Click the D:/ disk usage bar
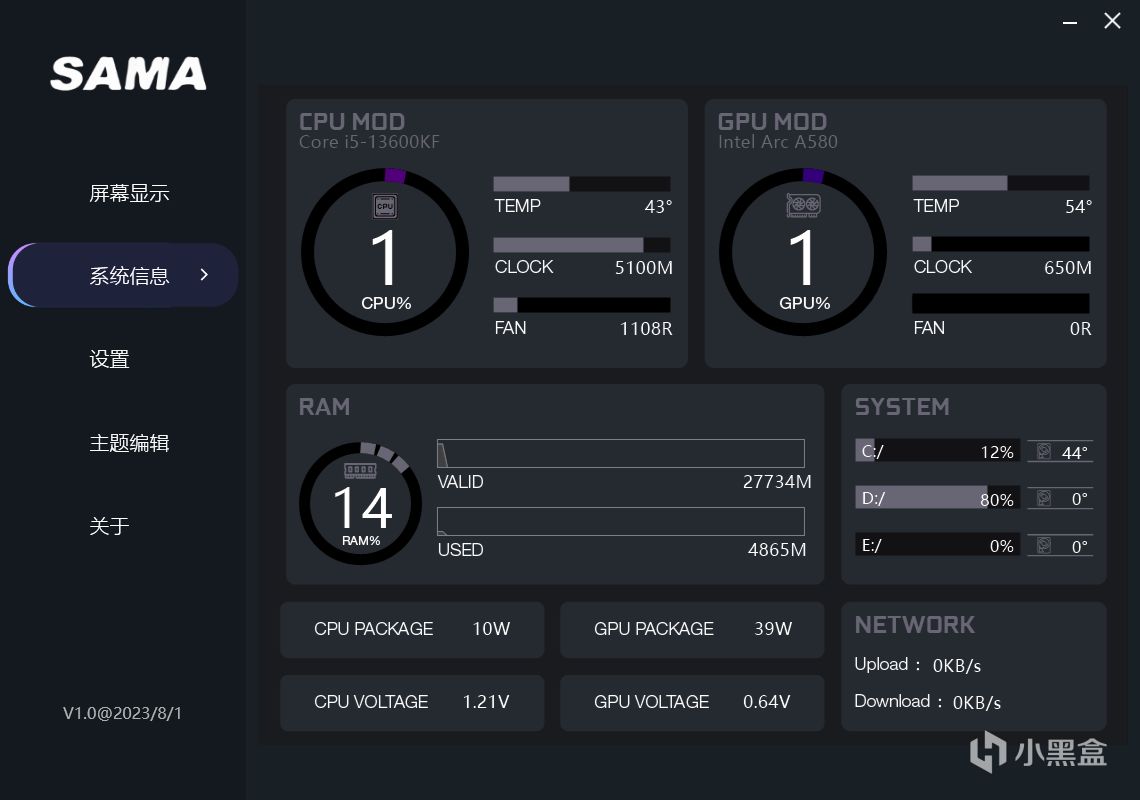 pyautogui.click(x=937, y=497)
